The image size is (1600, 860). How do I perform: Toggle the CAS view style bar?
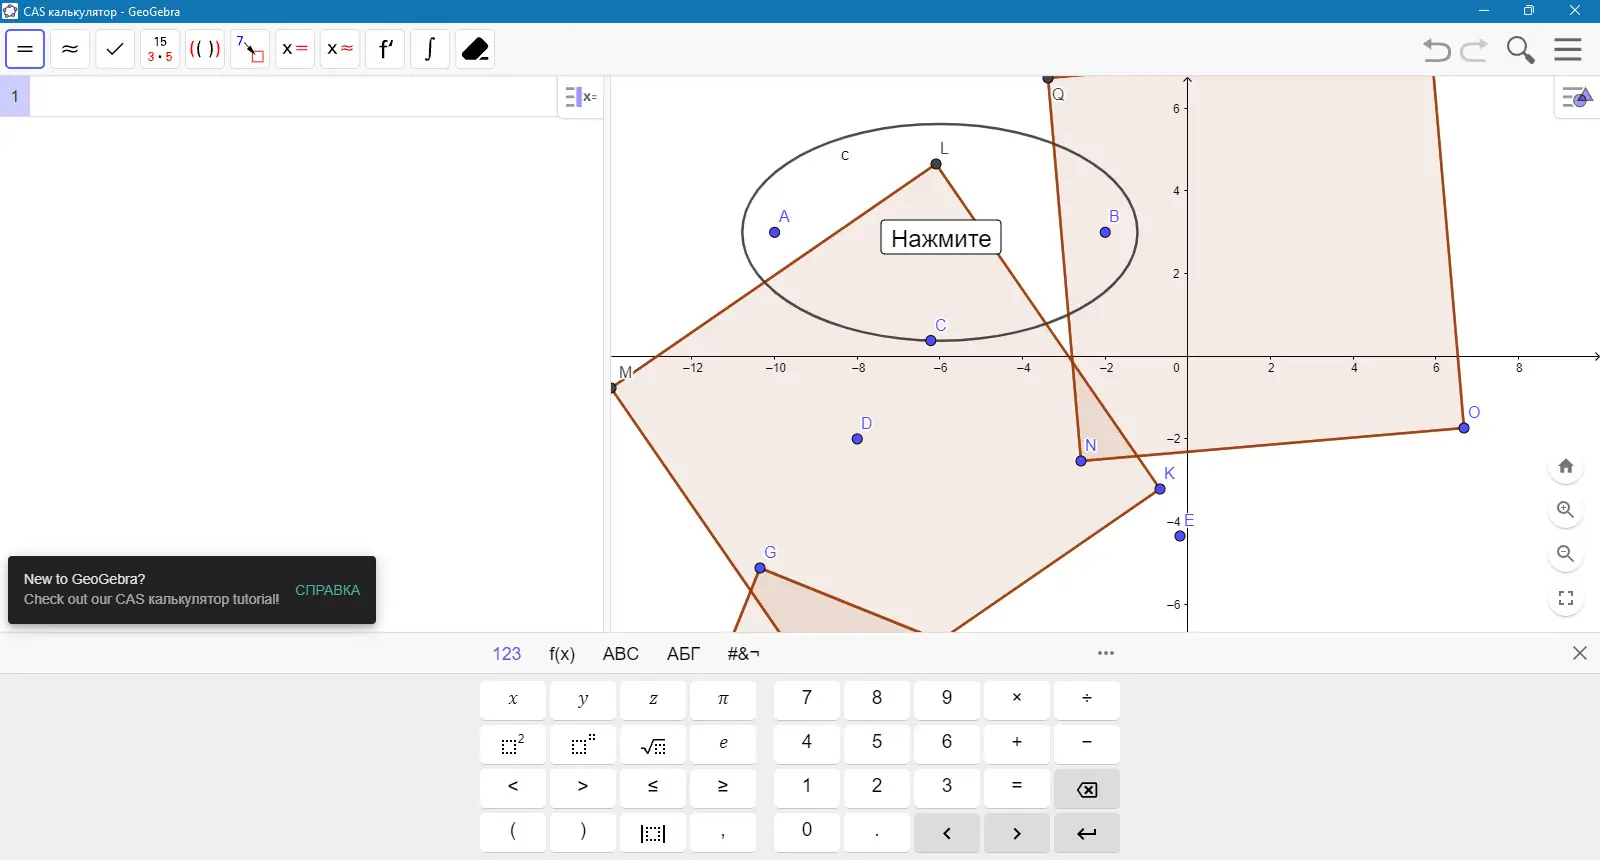(581, 97)
